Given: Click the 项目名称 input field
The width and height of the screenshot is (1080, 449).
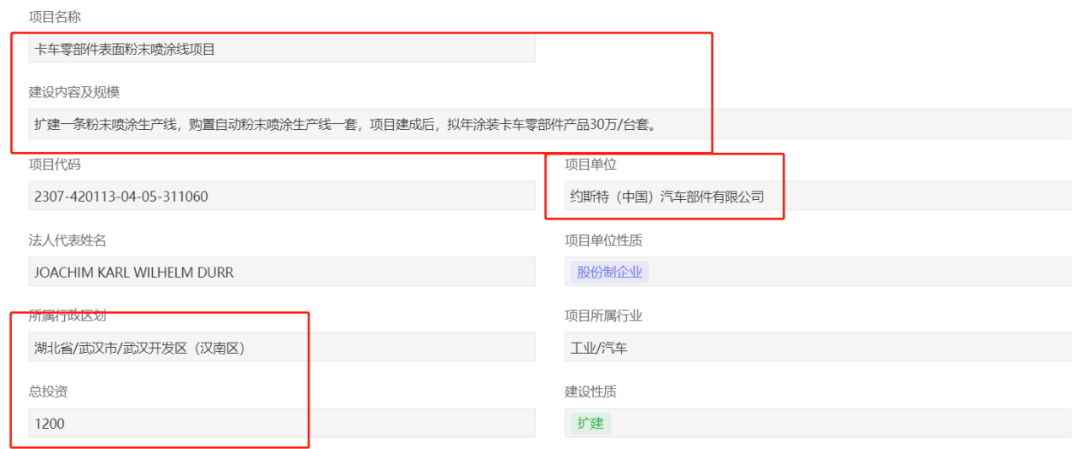Looking at the screenshot, I should point(282,49).
